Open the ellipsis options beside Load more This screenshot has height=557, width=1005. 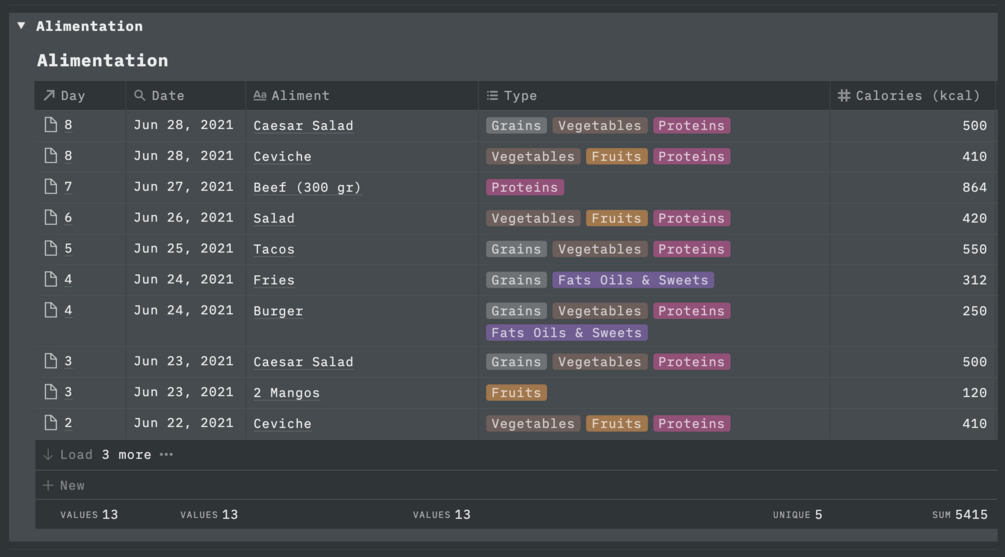[x=166, y=455]
